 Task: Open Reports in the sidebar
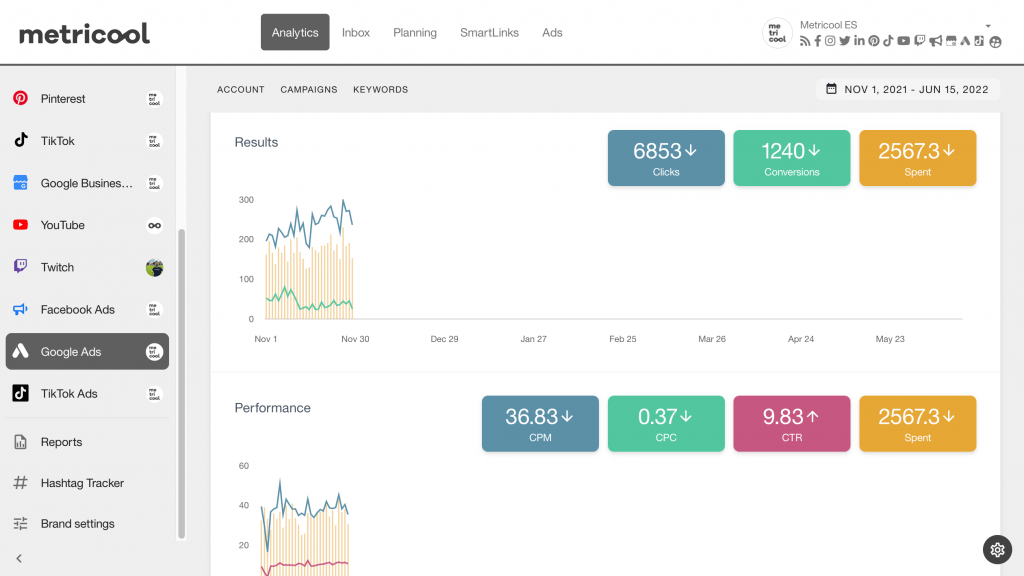[88, 442]
